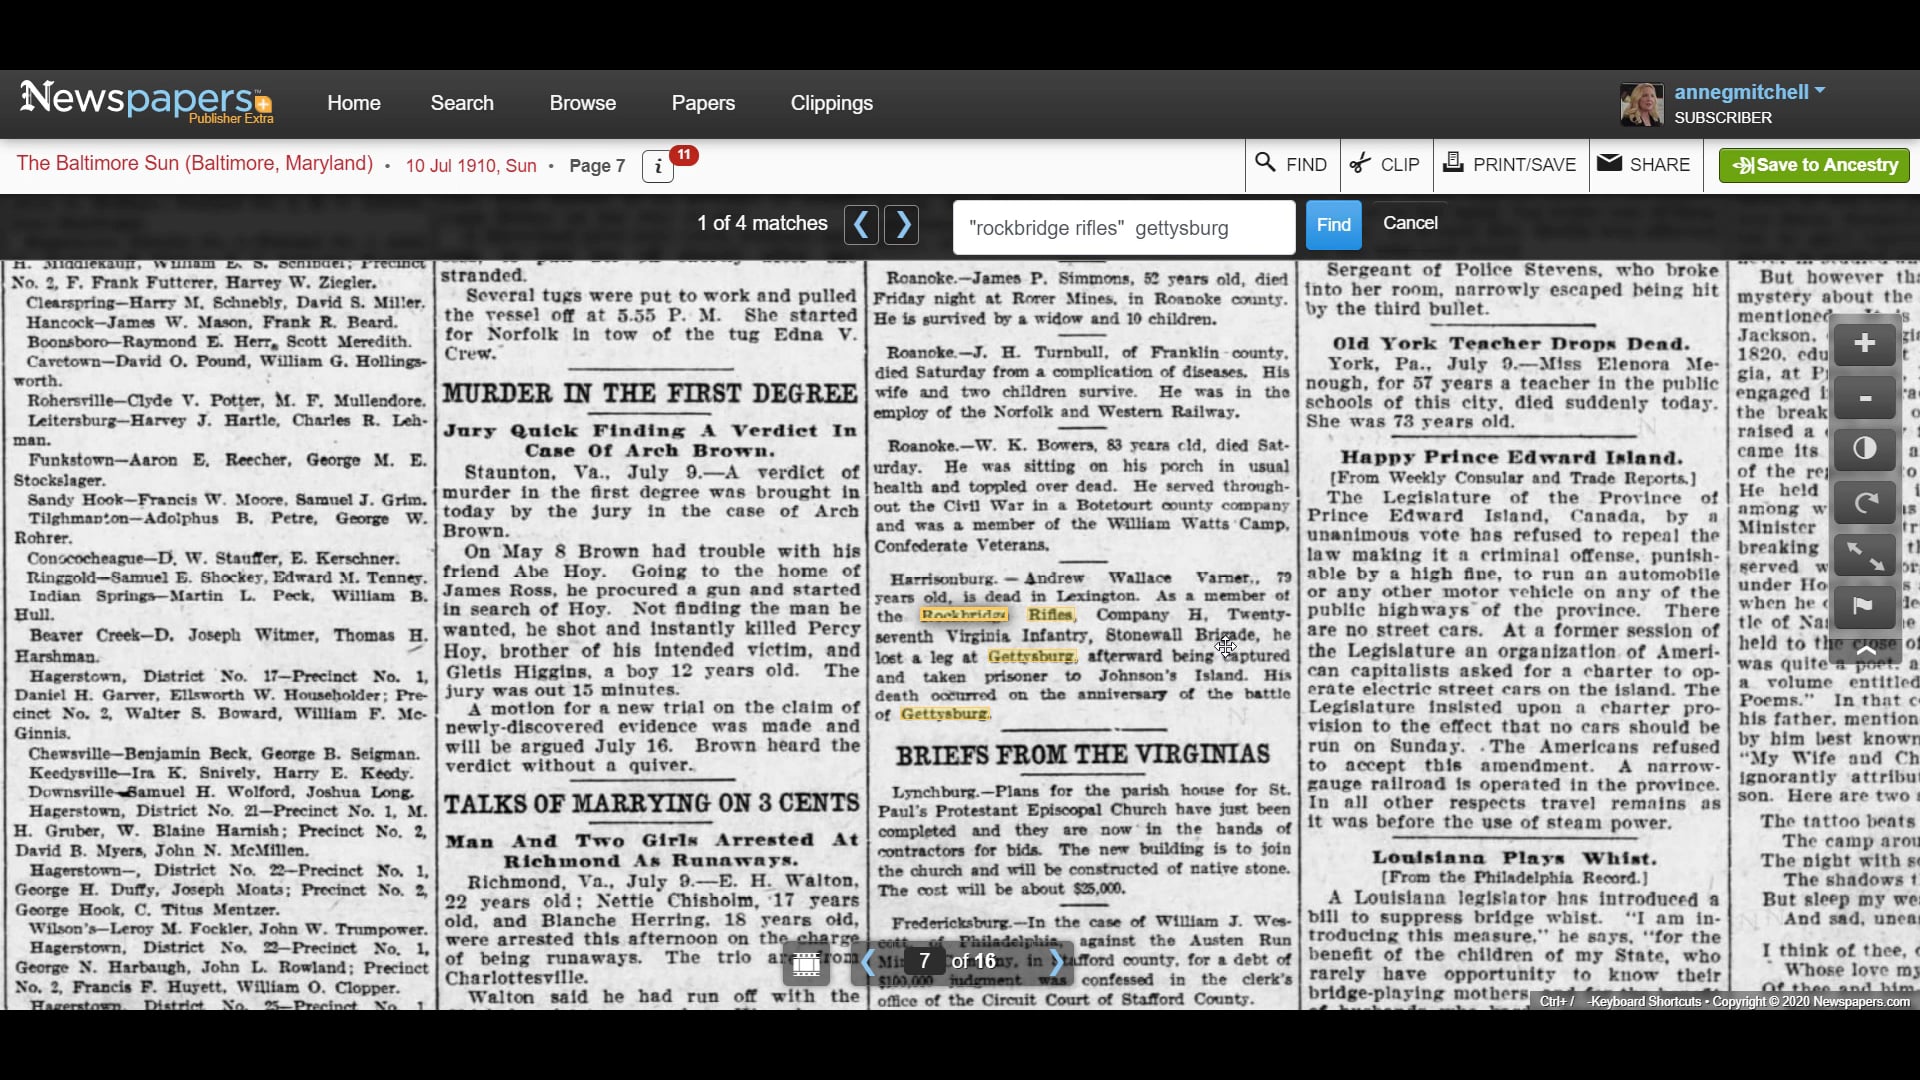The width and height of the screenshot is (1920, 1080).
Task: Expand the annegmitchell account dropdown
Action: point(1819,91)
